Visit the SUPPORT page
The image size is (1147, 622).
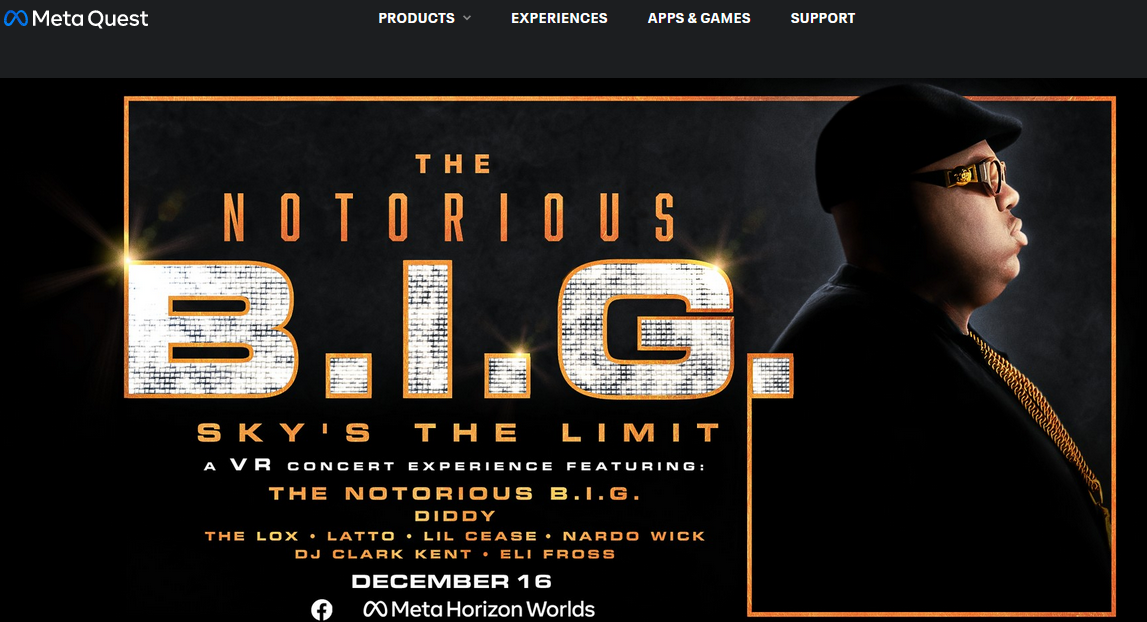822,18
